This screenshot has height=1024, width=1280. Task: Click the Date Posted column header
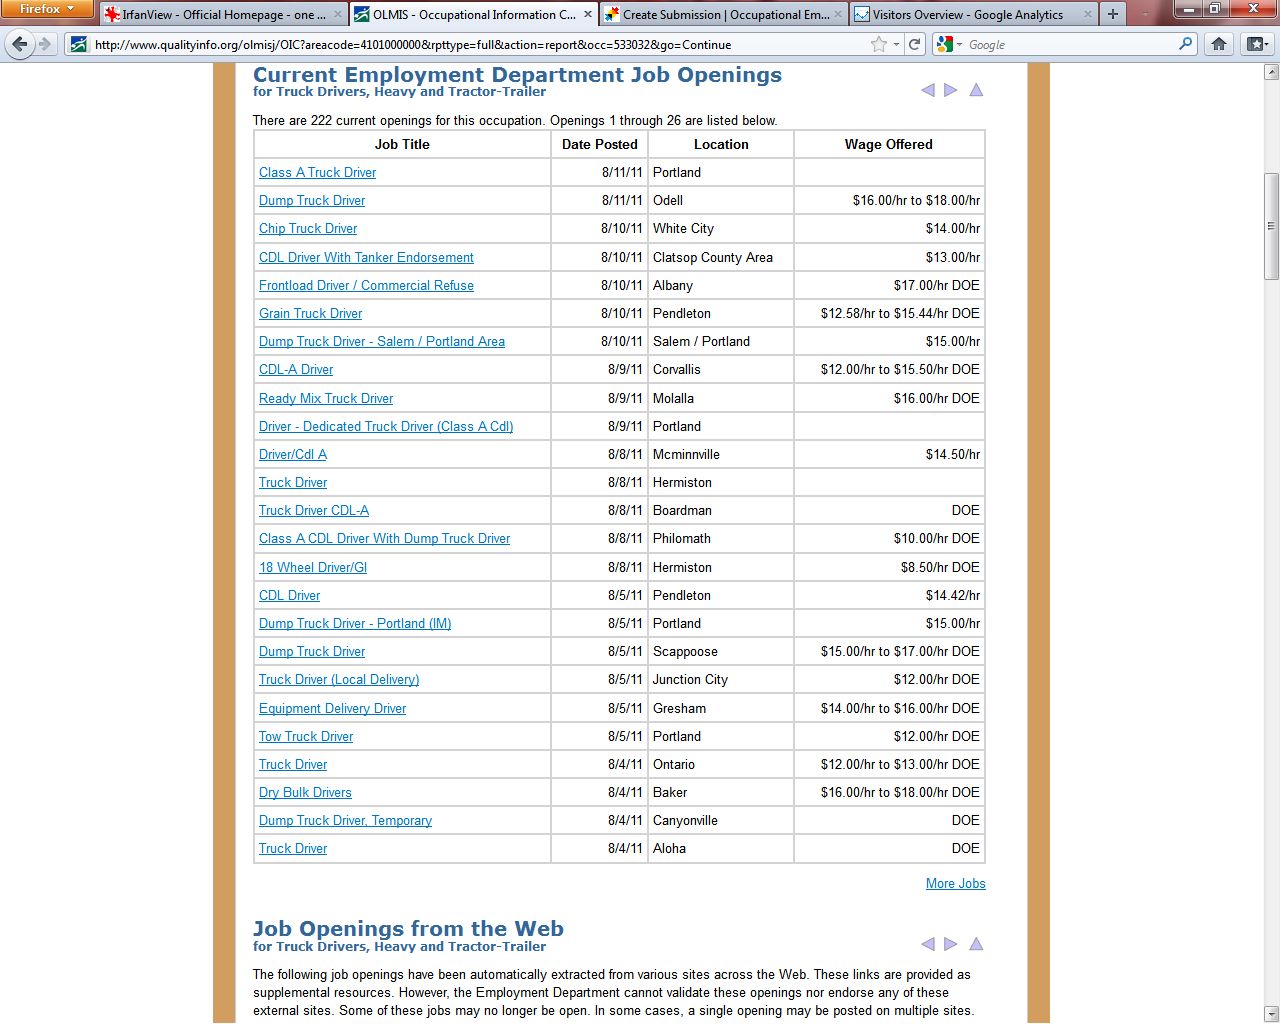coord(599,144)
